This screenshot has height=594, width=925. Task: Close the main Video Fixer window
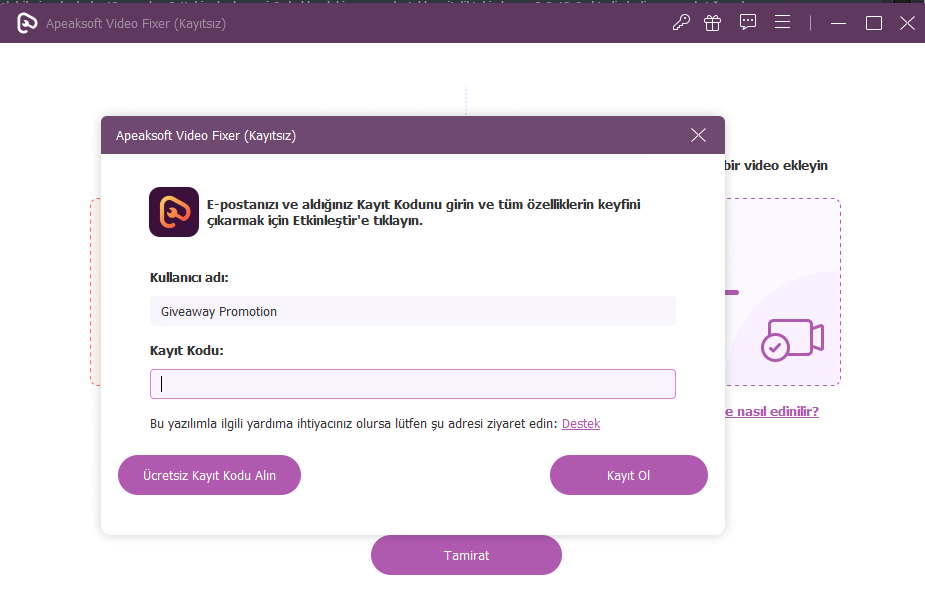coord(907,23)
